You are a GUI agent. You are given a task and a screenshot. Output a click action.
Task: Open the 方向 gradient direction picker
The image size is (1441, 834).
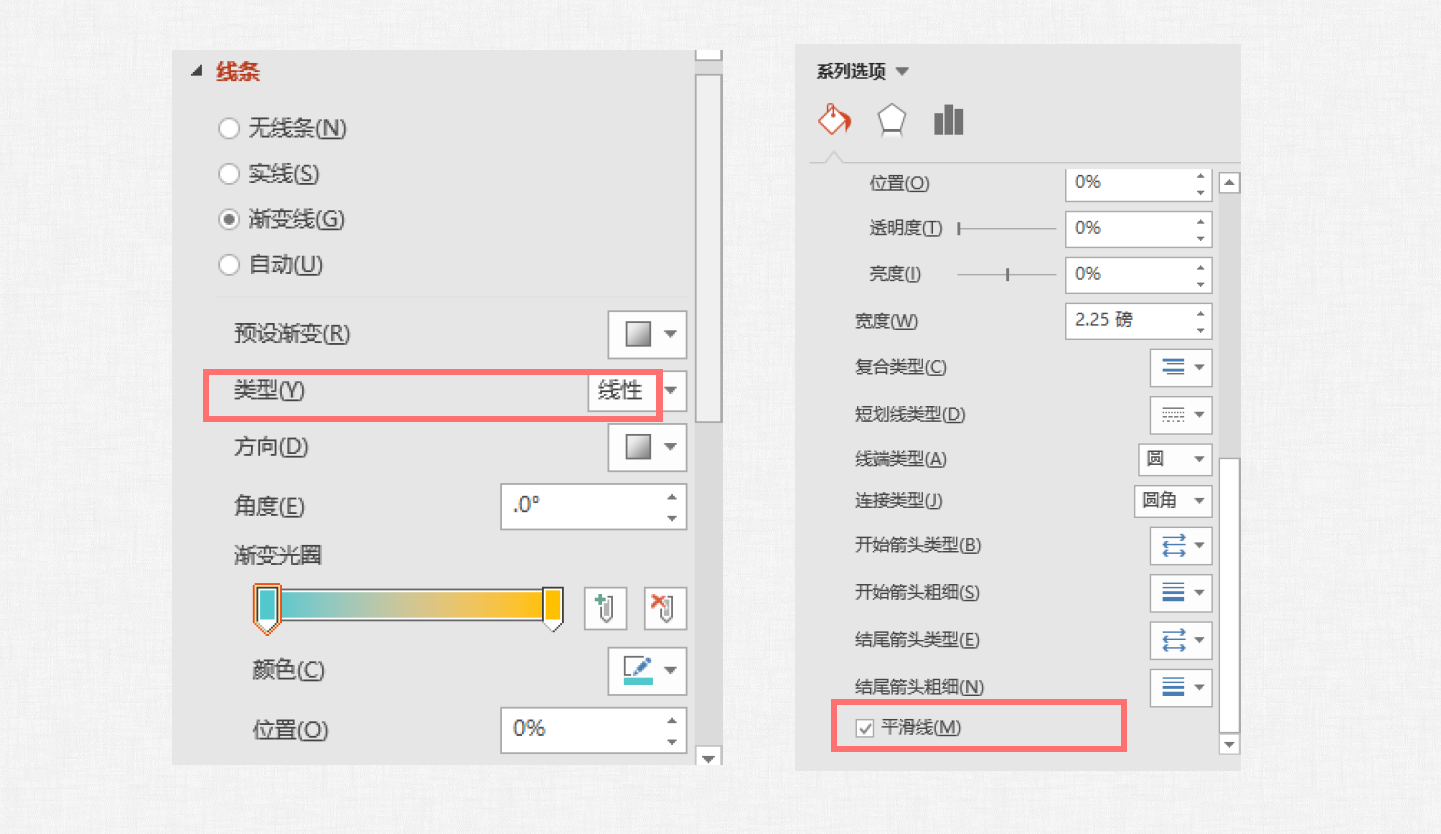tap(647, 447)
